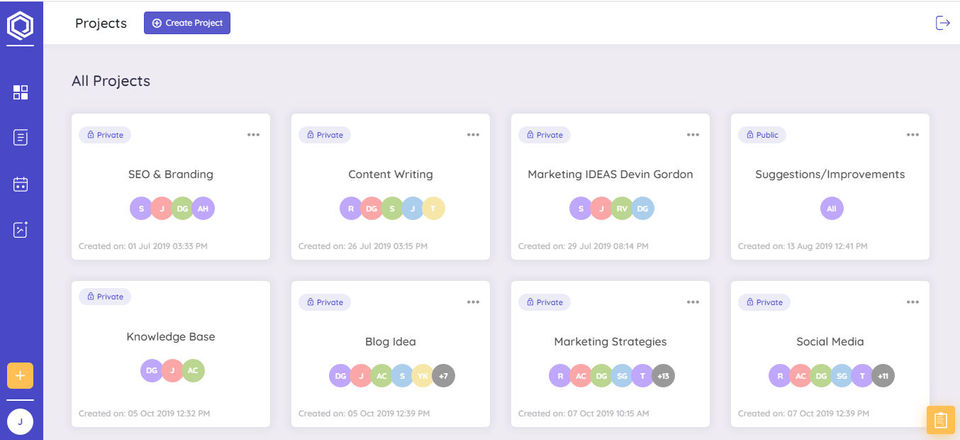
Task: Click the Create Project button
Action: (187, 23)
